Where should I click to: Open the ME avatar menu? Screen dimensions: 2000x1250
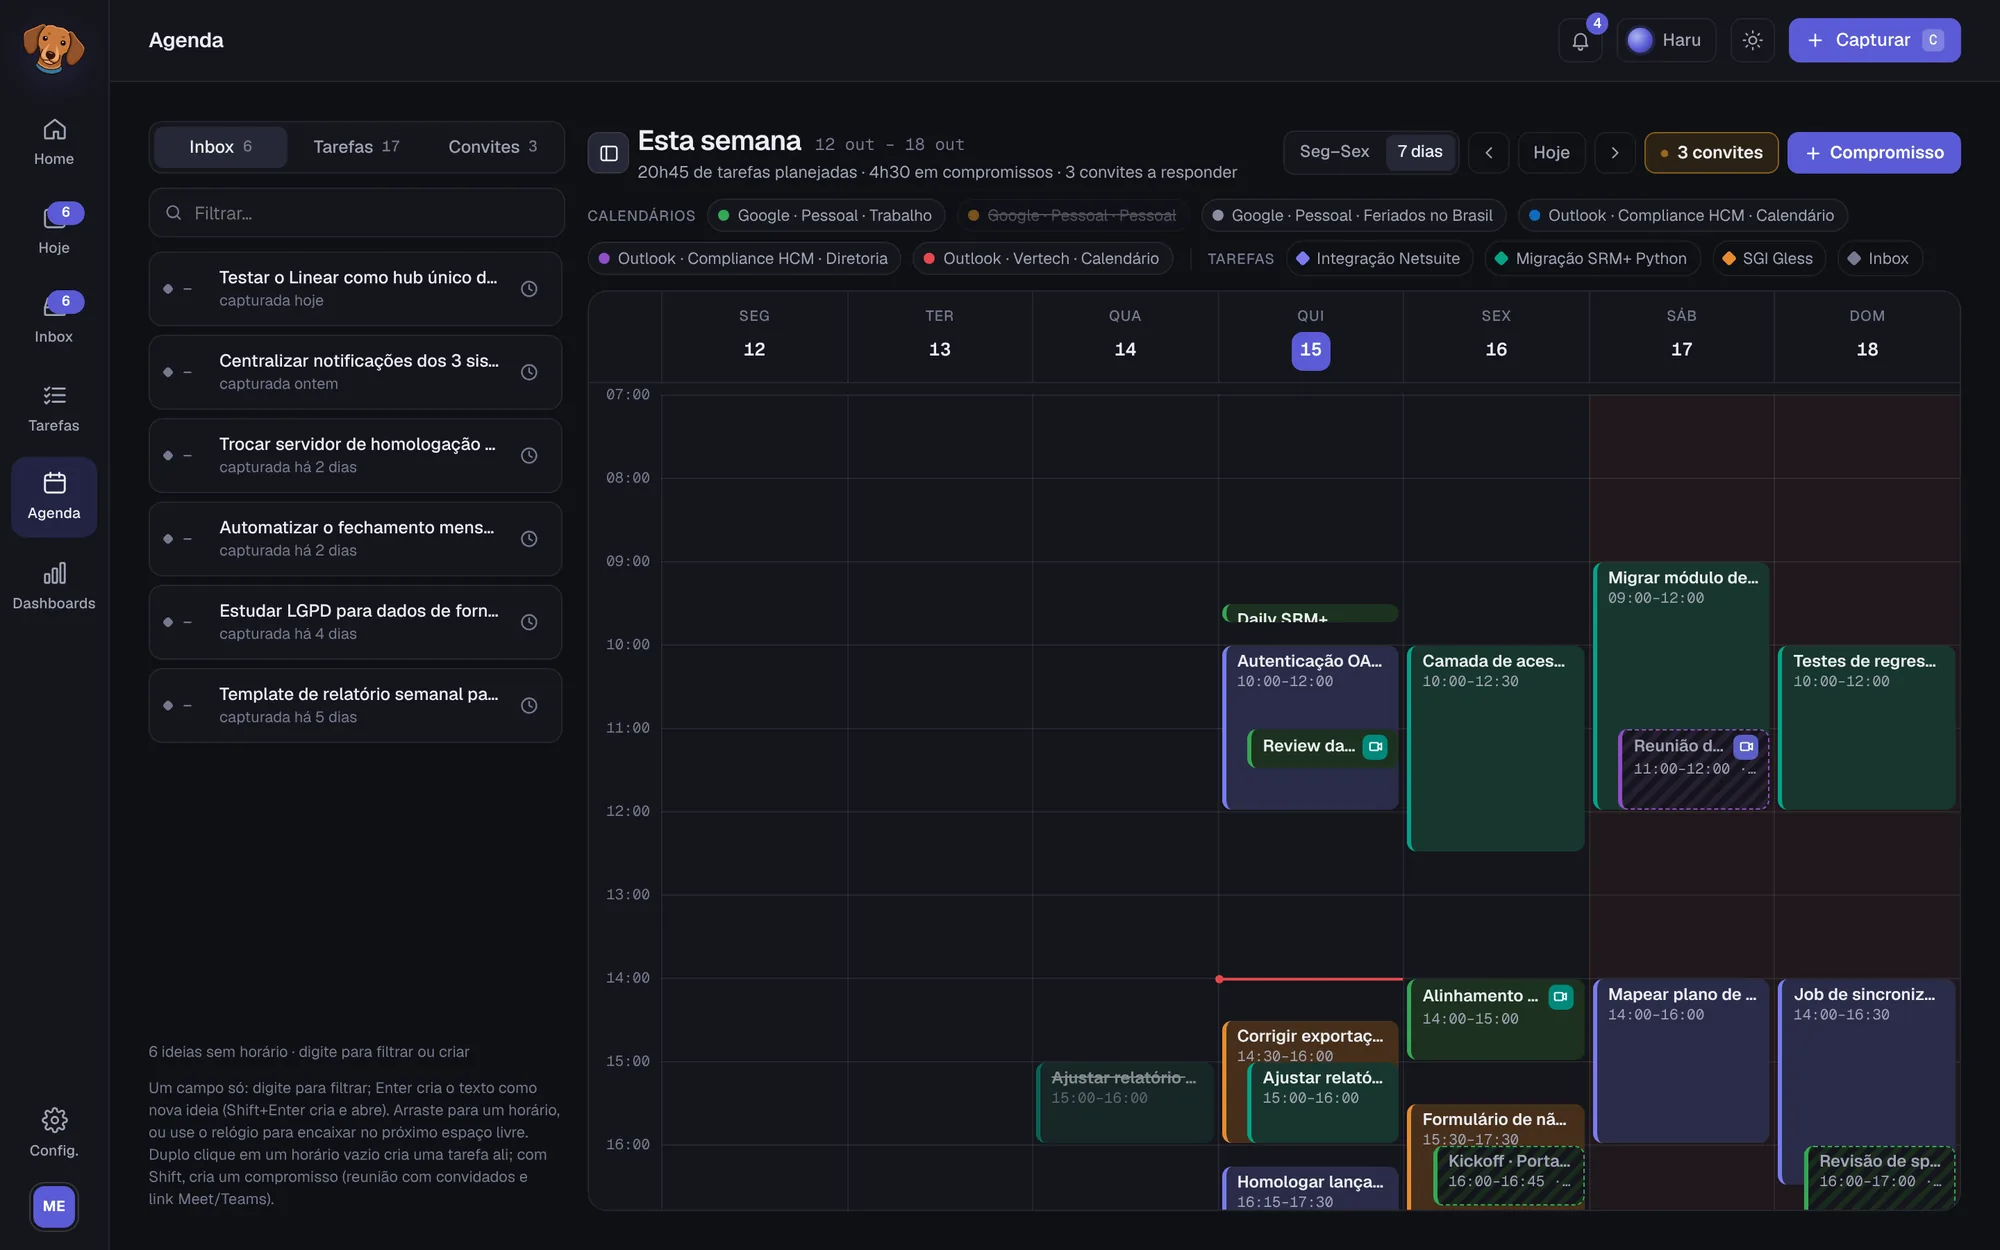(54, 1206)
